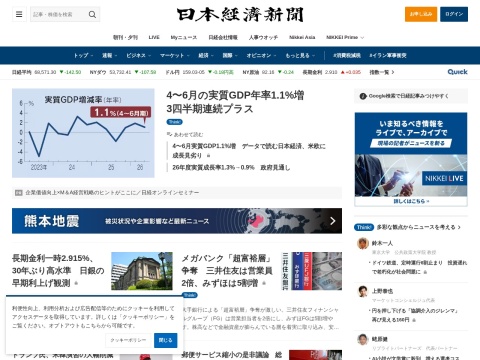
Task: Expand the もっと見る menu
Action: (x=300, y=55)
